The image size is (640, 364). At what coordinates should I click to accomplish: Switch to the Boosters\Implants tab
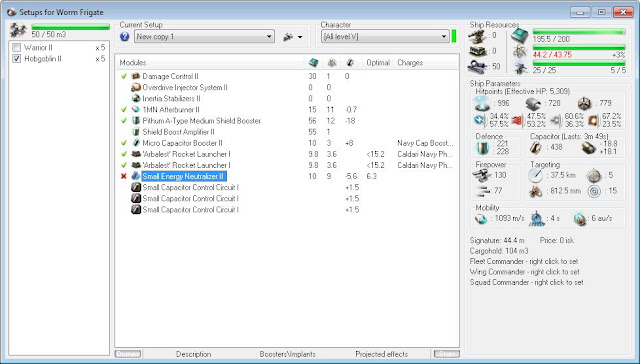[x=287, y=354]
